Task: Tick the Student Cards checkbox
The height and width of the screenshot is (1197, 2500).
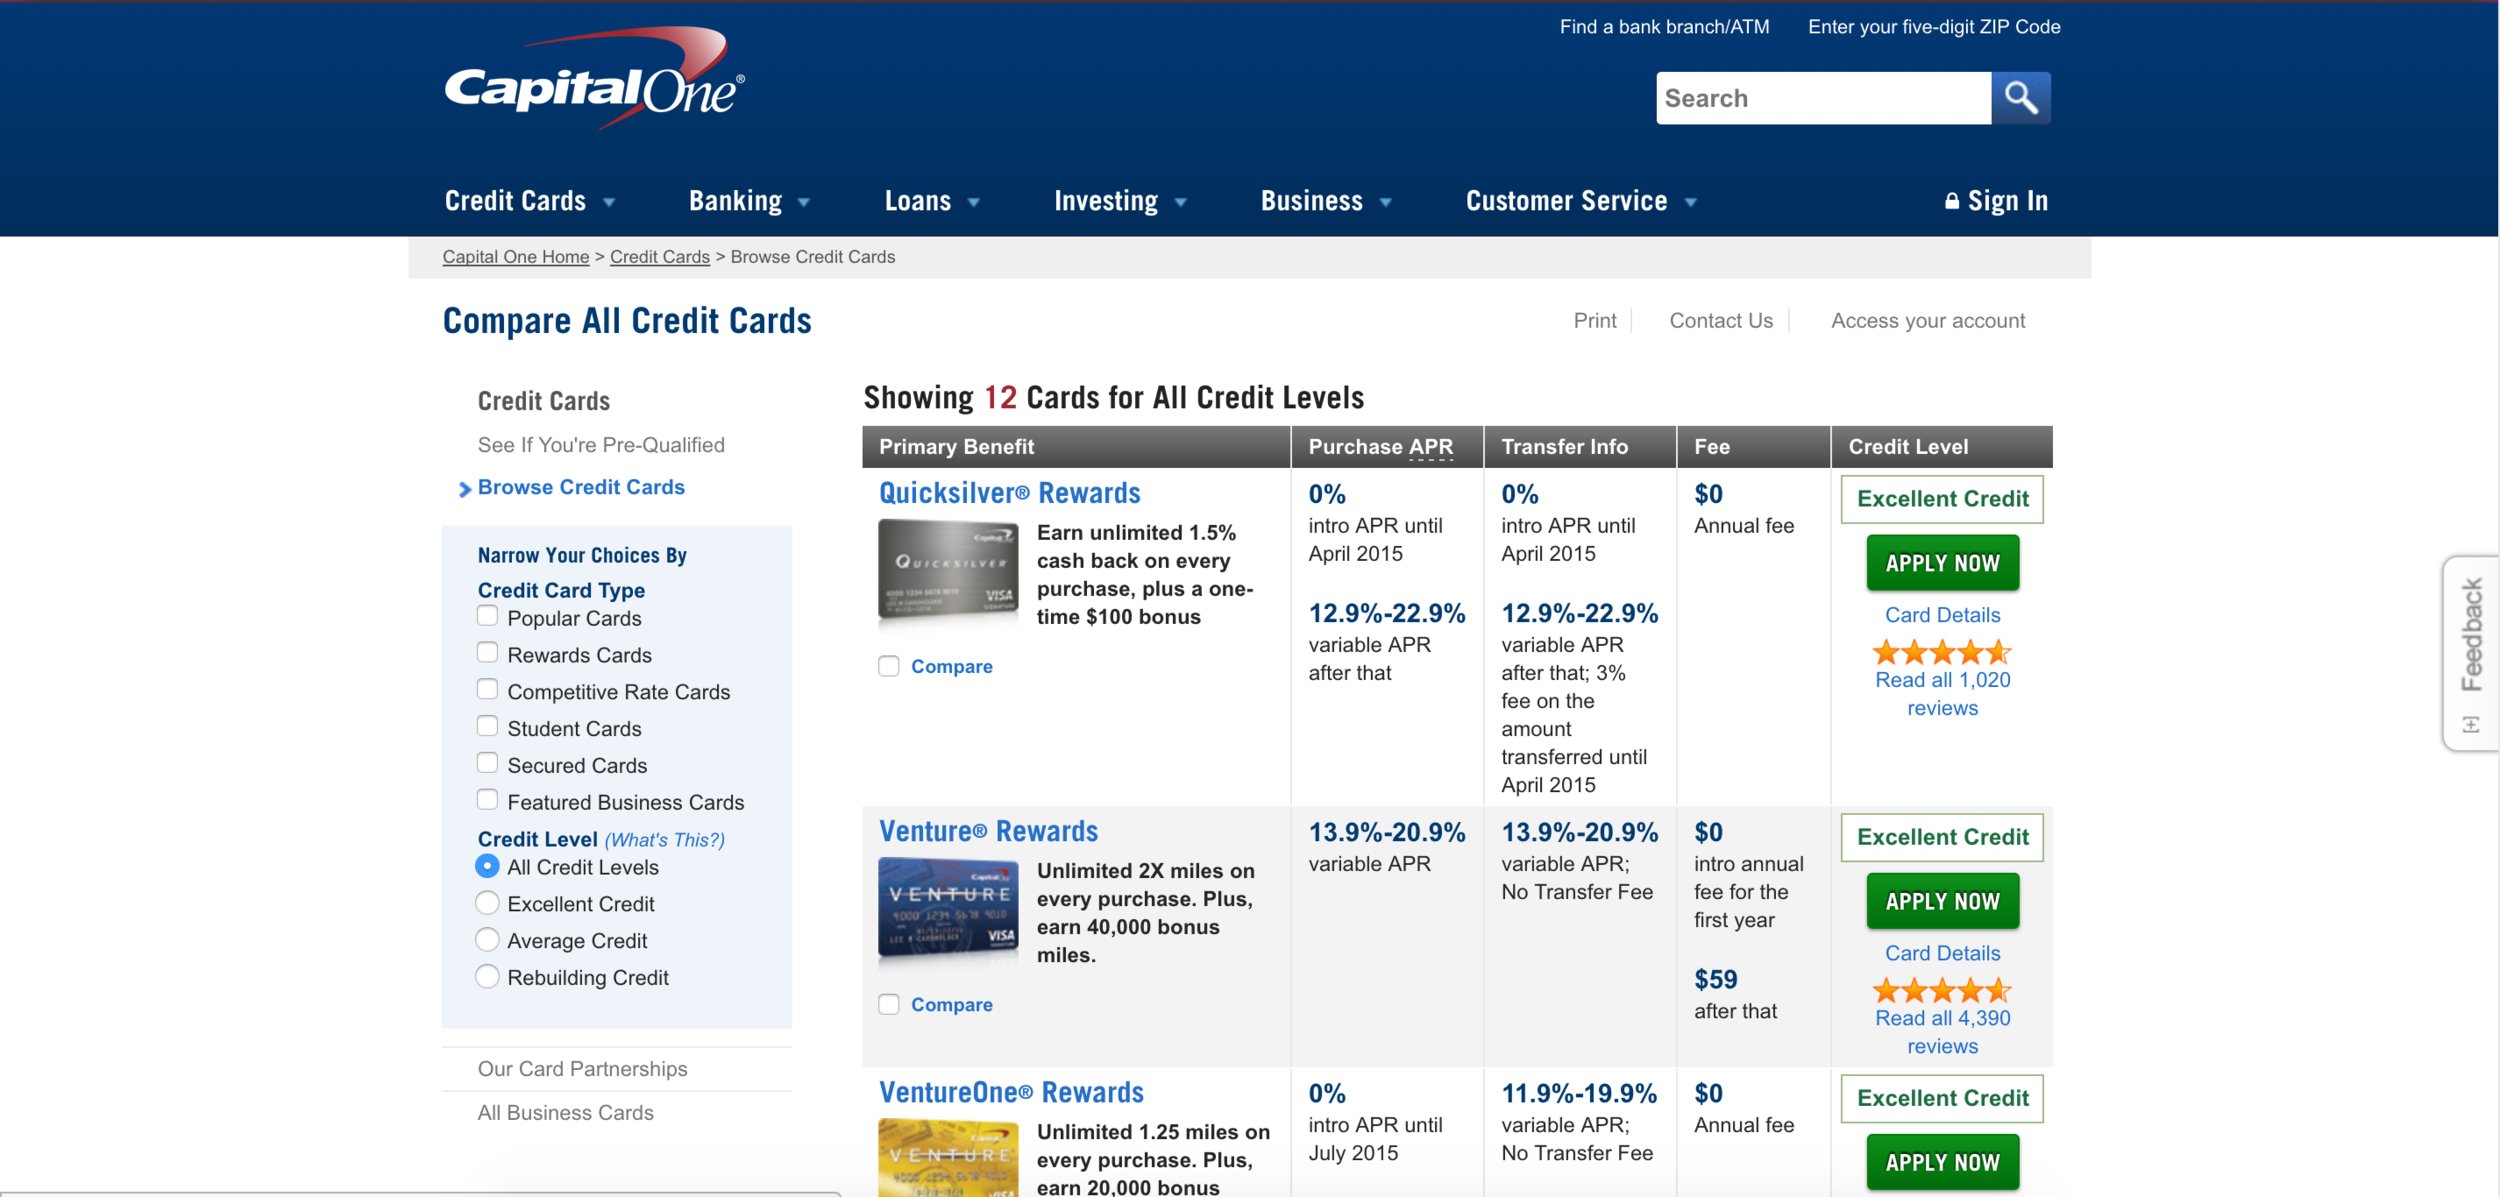Action: click(487, 727)
